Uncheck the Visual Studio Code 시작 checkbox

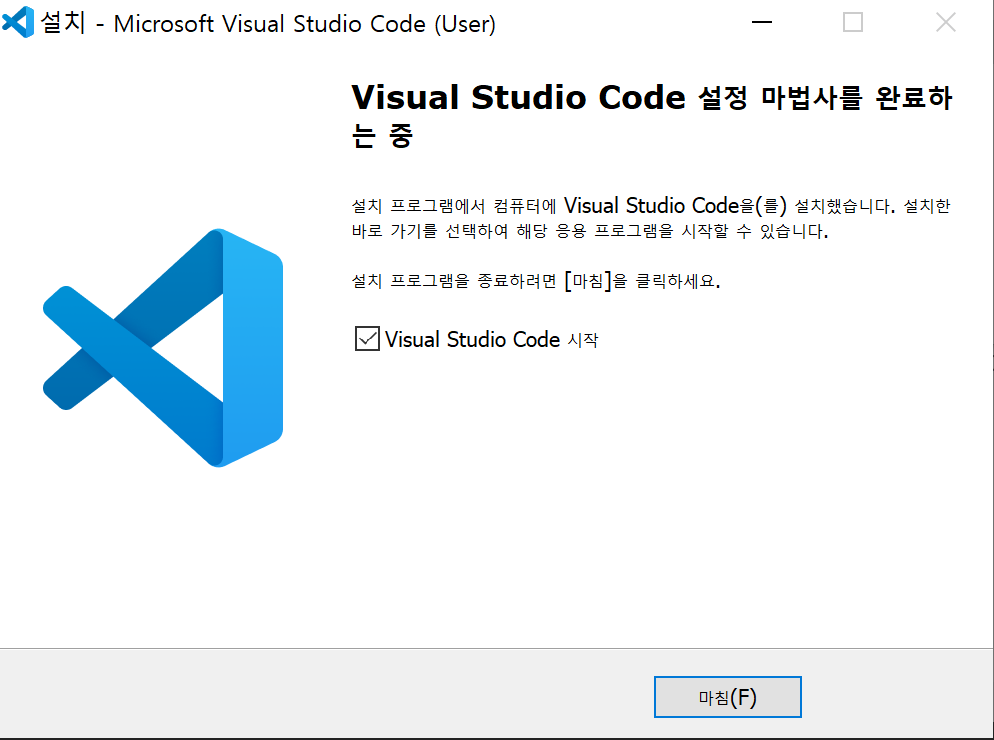[x=367, y=339]
